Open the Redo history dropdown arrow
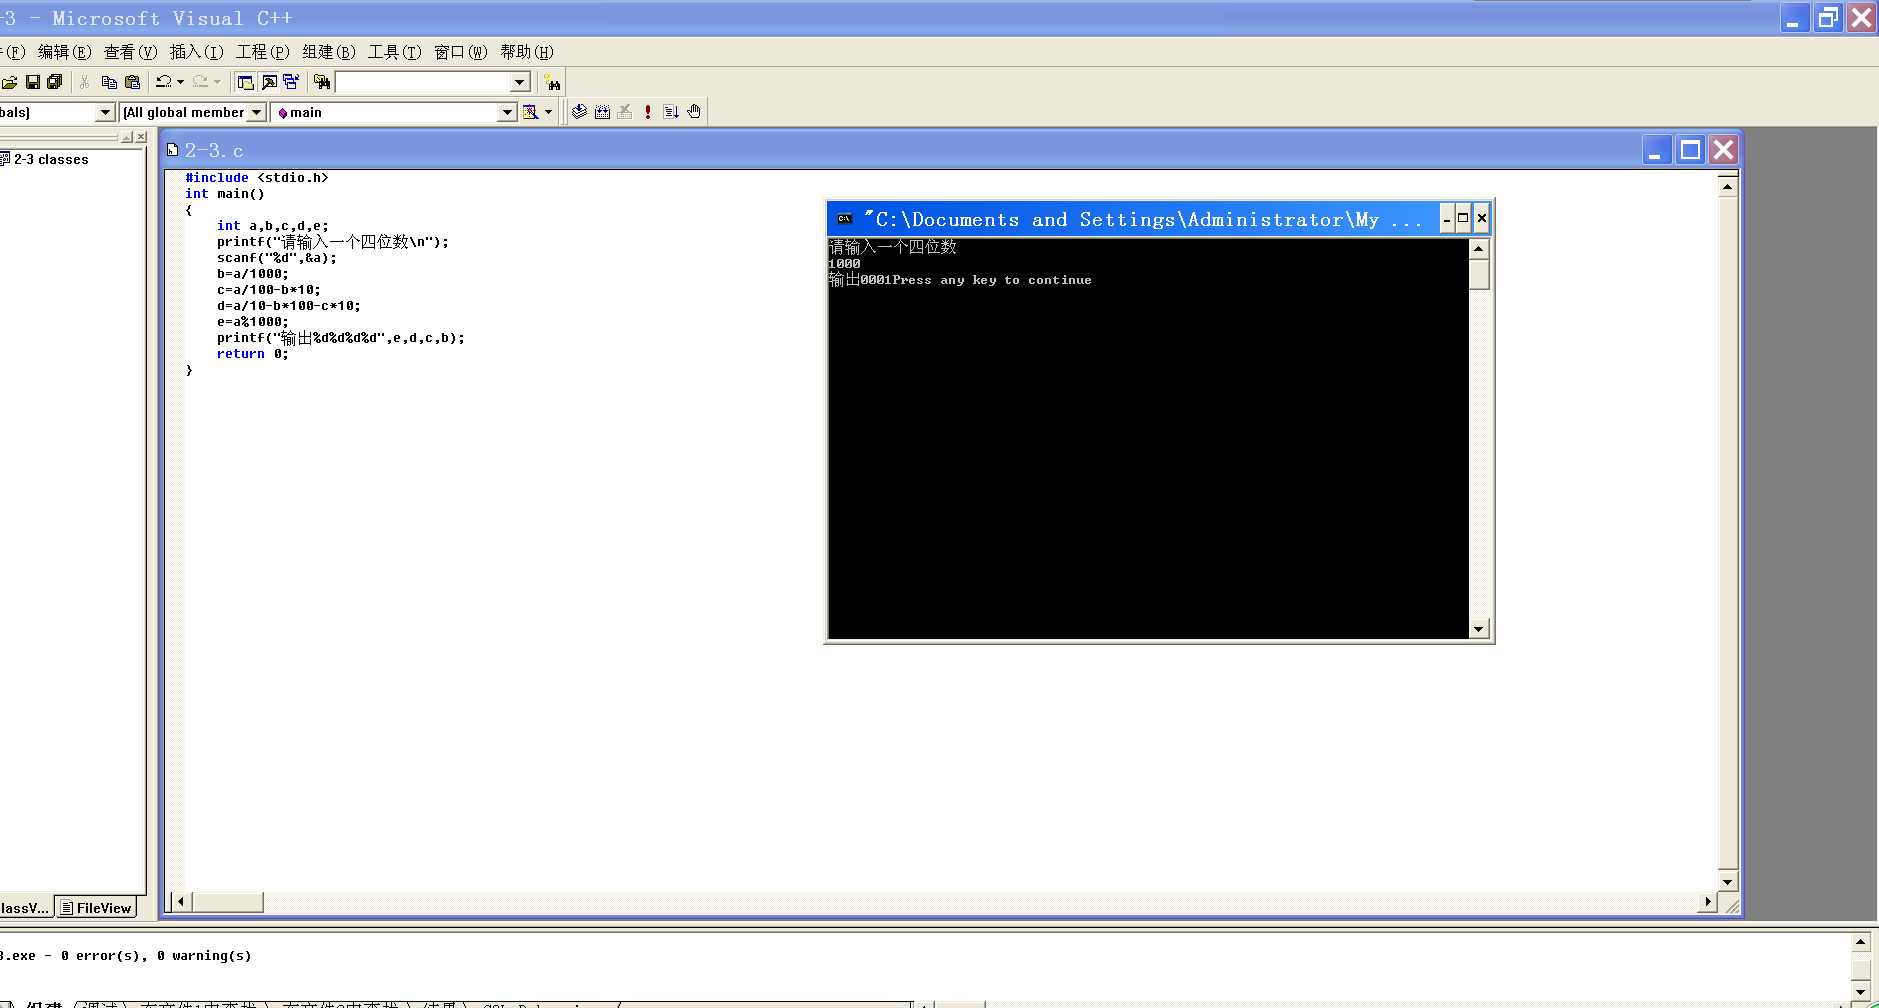The width and height of the screenshot is (1879, 1008). [x=217, y=82]
